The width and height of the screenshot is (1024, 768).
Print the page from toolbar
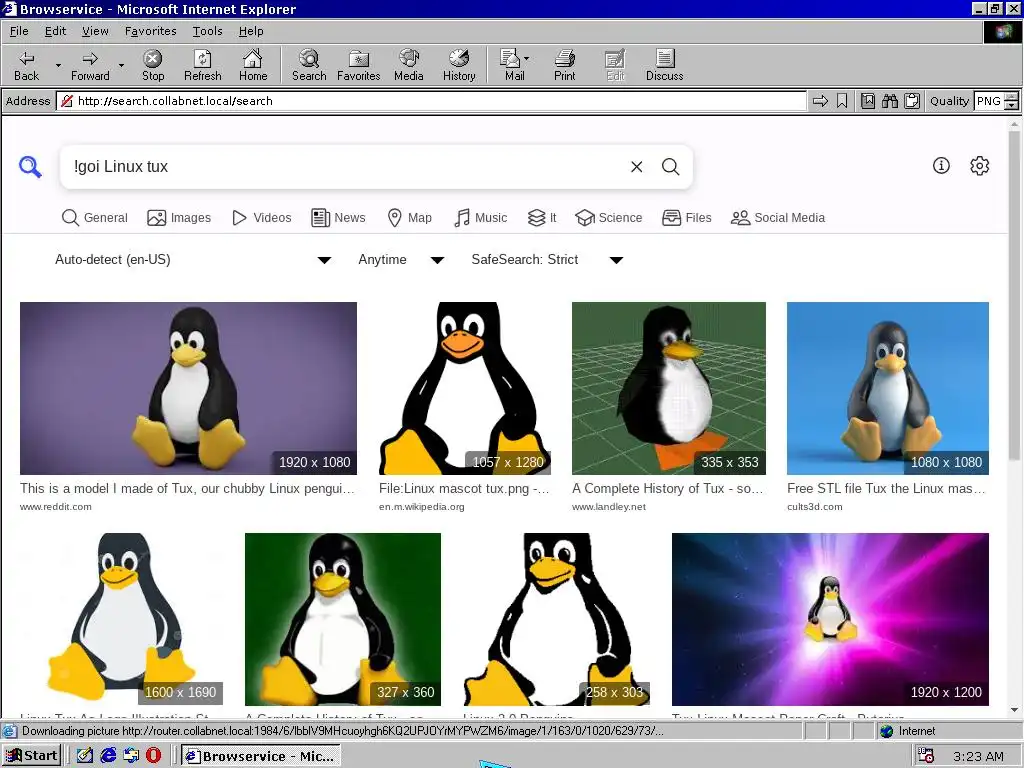(x=564, y=65)
